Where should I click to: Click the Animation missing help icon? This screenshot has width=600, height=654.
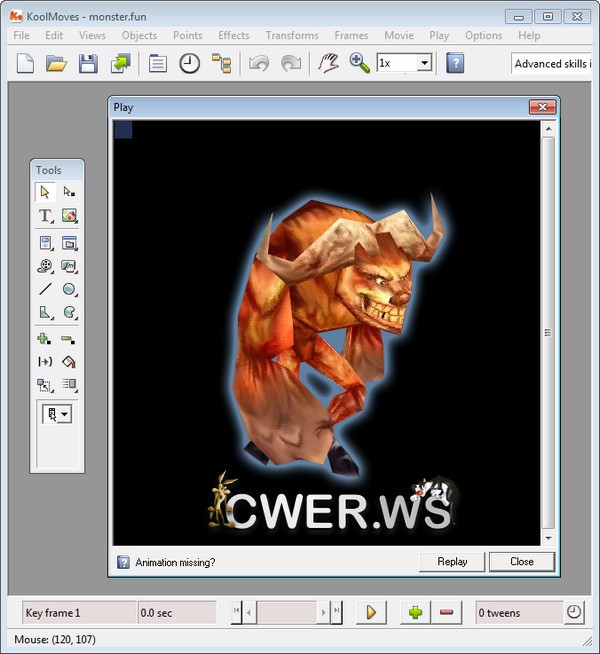[x=123, y=562]
